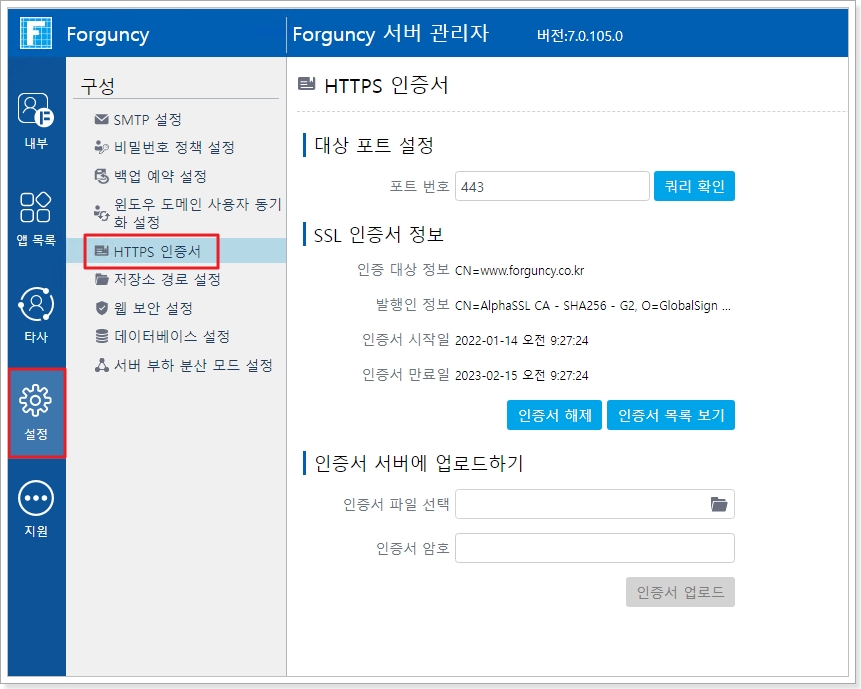The width and height of the screenshot is (861, 689).
Task: Click the 인증서 해제 button
Action: point(555,415)
